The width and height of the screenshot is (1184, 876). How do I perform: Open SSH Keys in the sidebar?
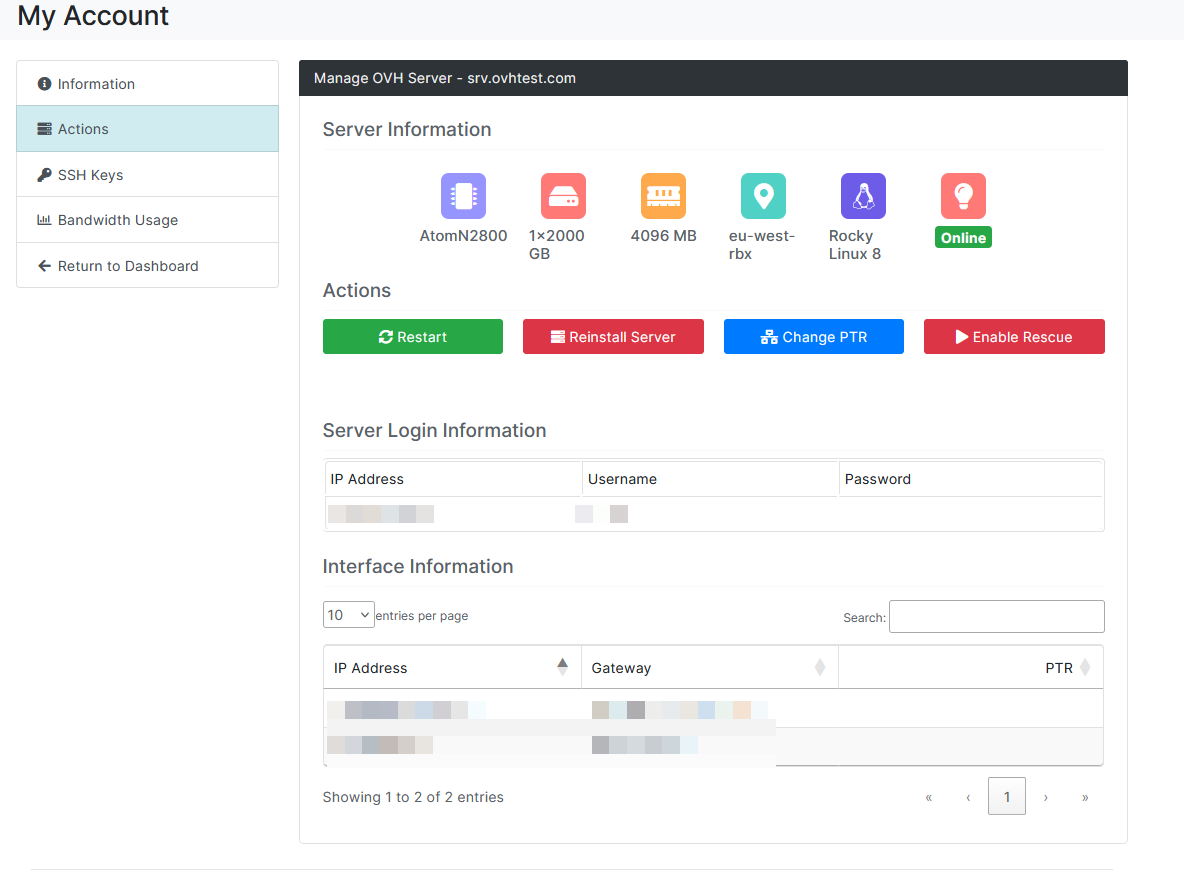[x=147, y=174]
